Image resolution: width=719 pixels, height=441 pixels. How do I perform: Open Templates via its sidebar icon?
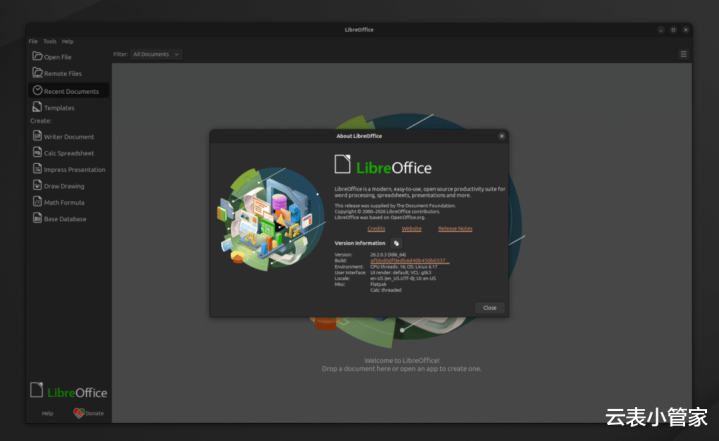(x=37, y=107)
